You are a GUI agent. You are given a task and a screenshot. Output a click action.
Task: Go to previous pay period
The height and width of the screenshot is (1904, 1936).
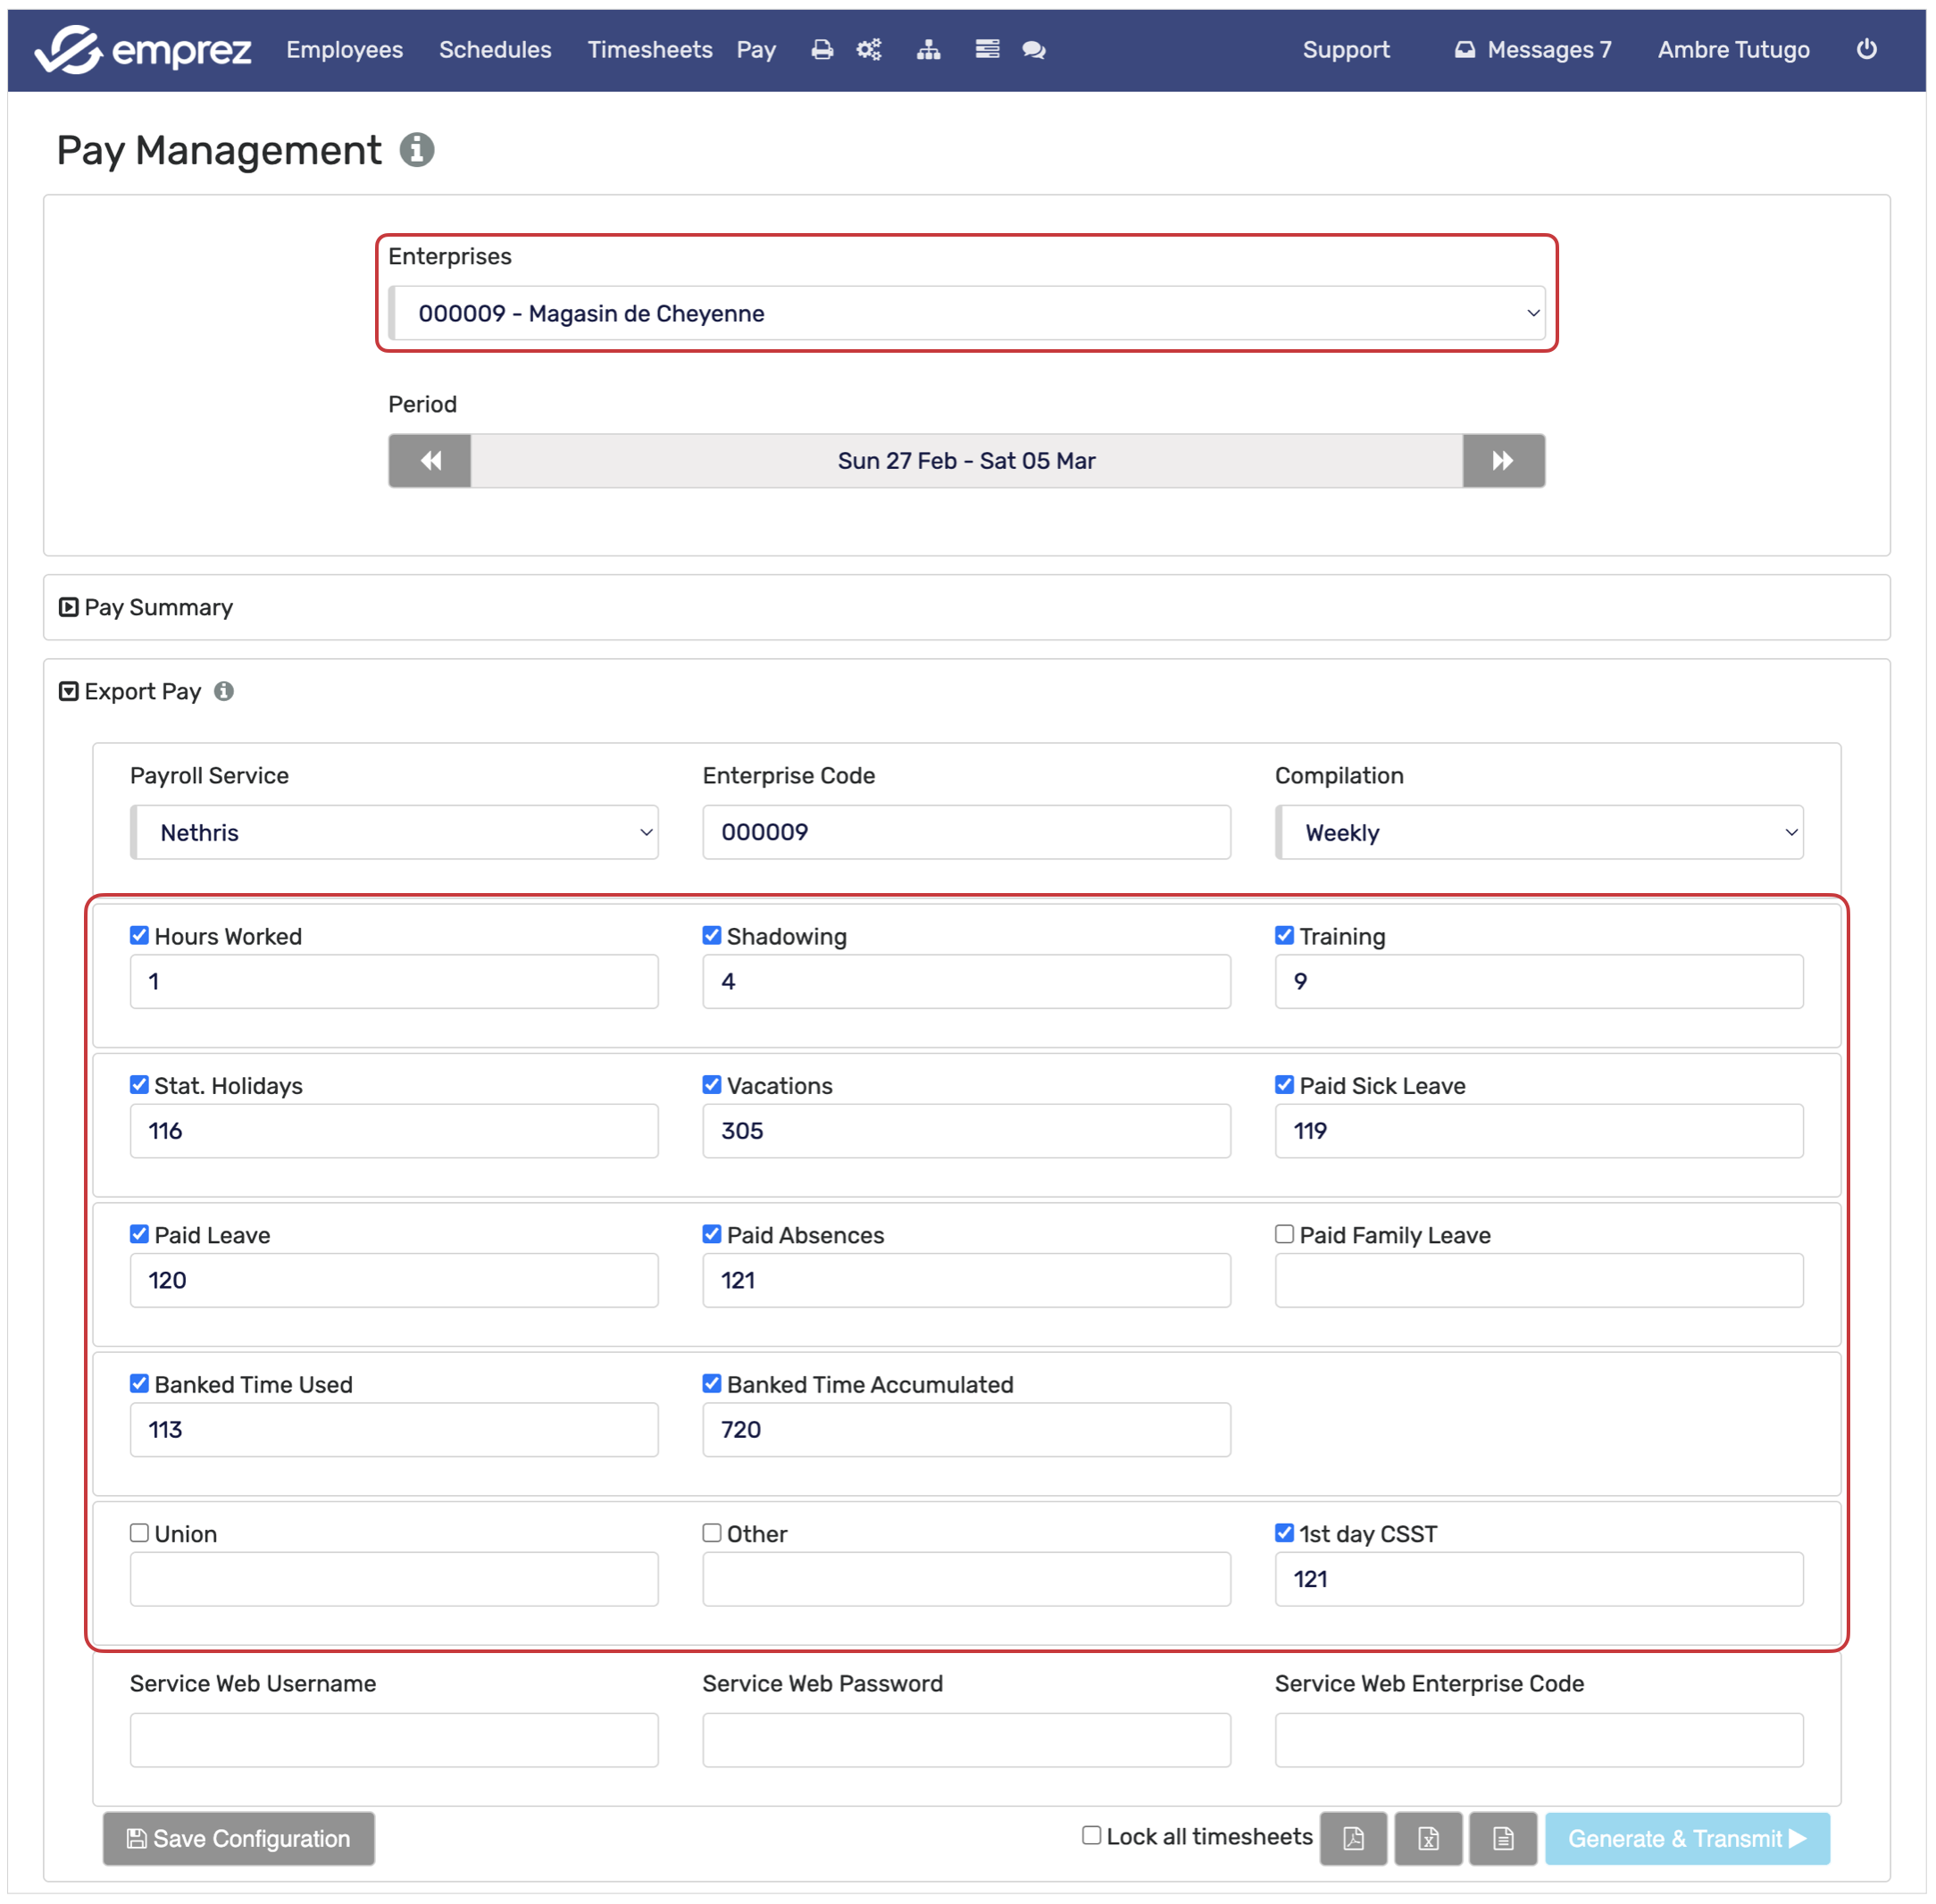tap(430, 461)
